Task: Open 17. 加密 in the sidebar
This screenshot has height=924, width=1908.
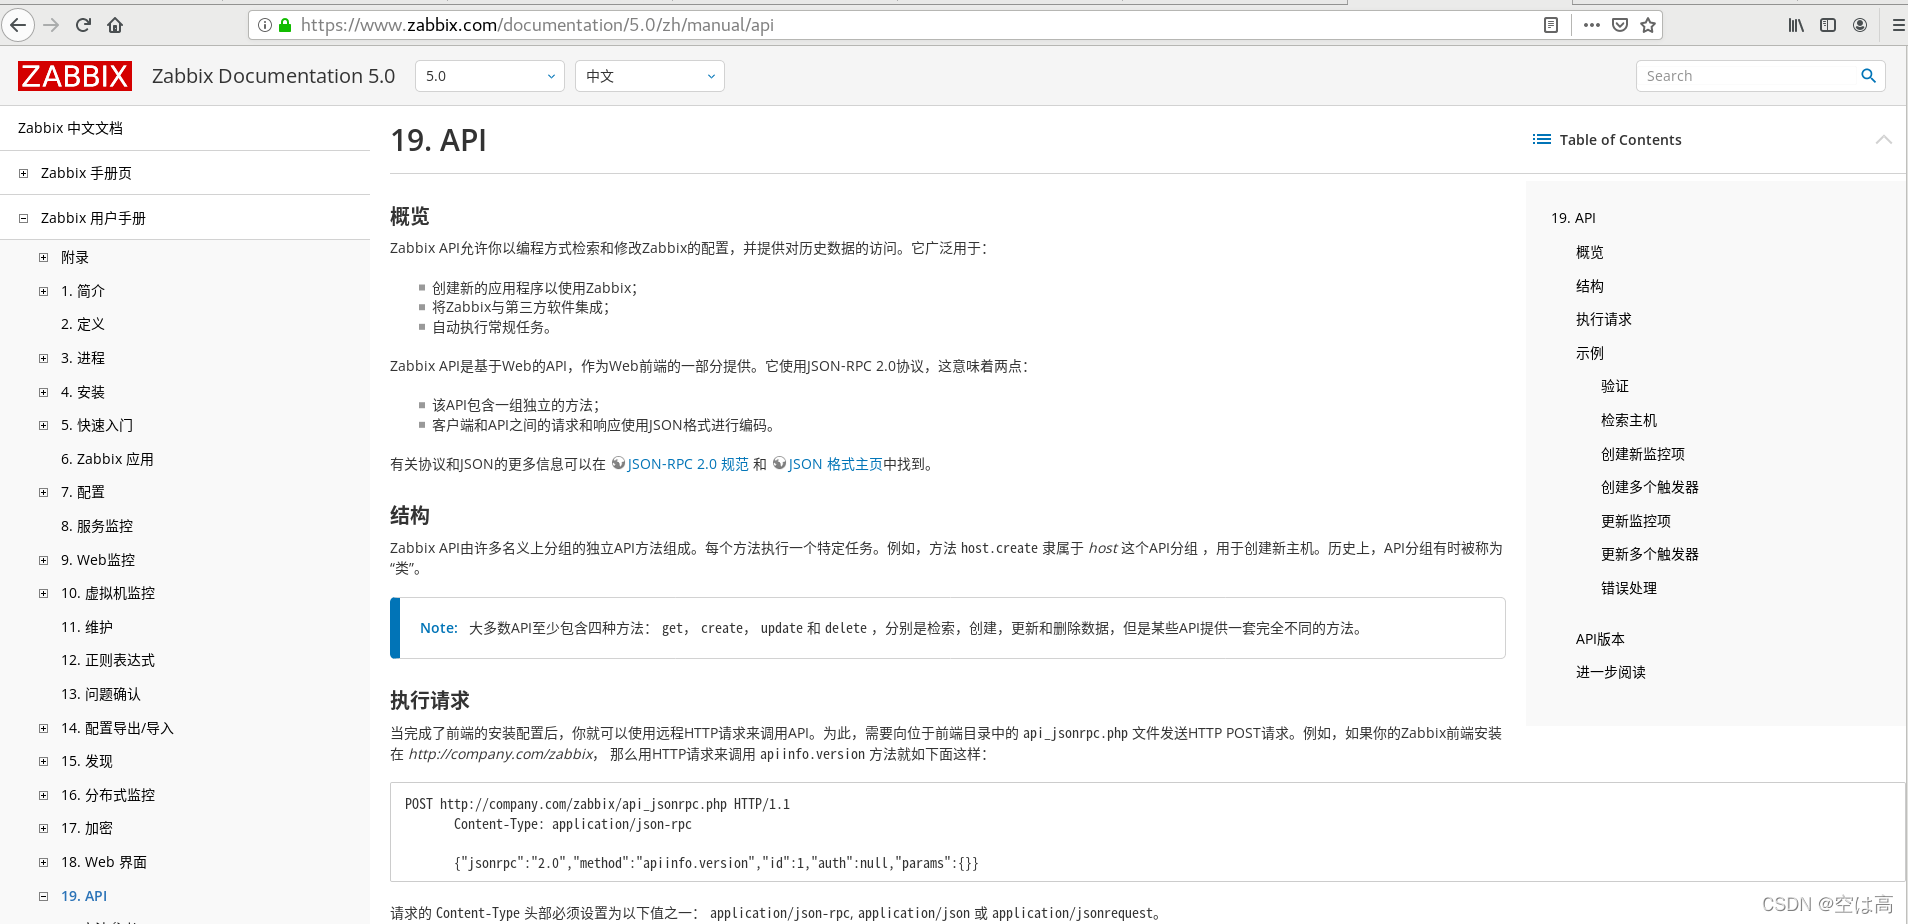Action: [87, 828]
